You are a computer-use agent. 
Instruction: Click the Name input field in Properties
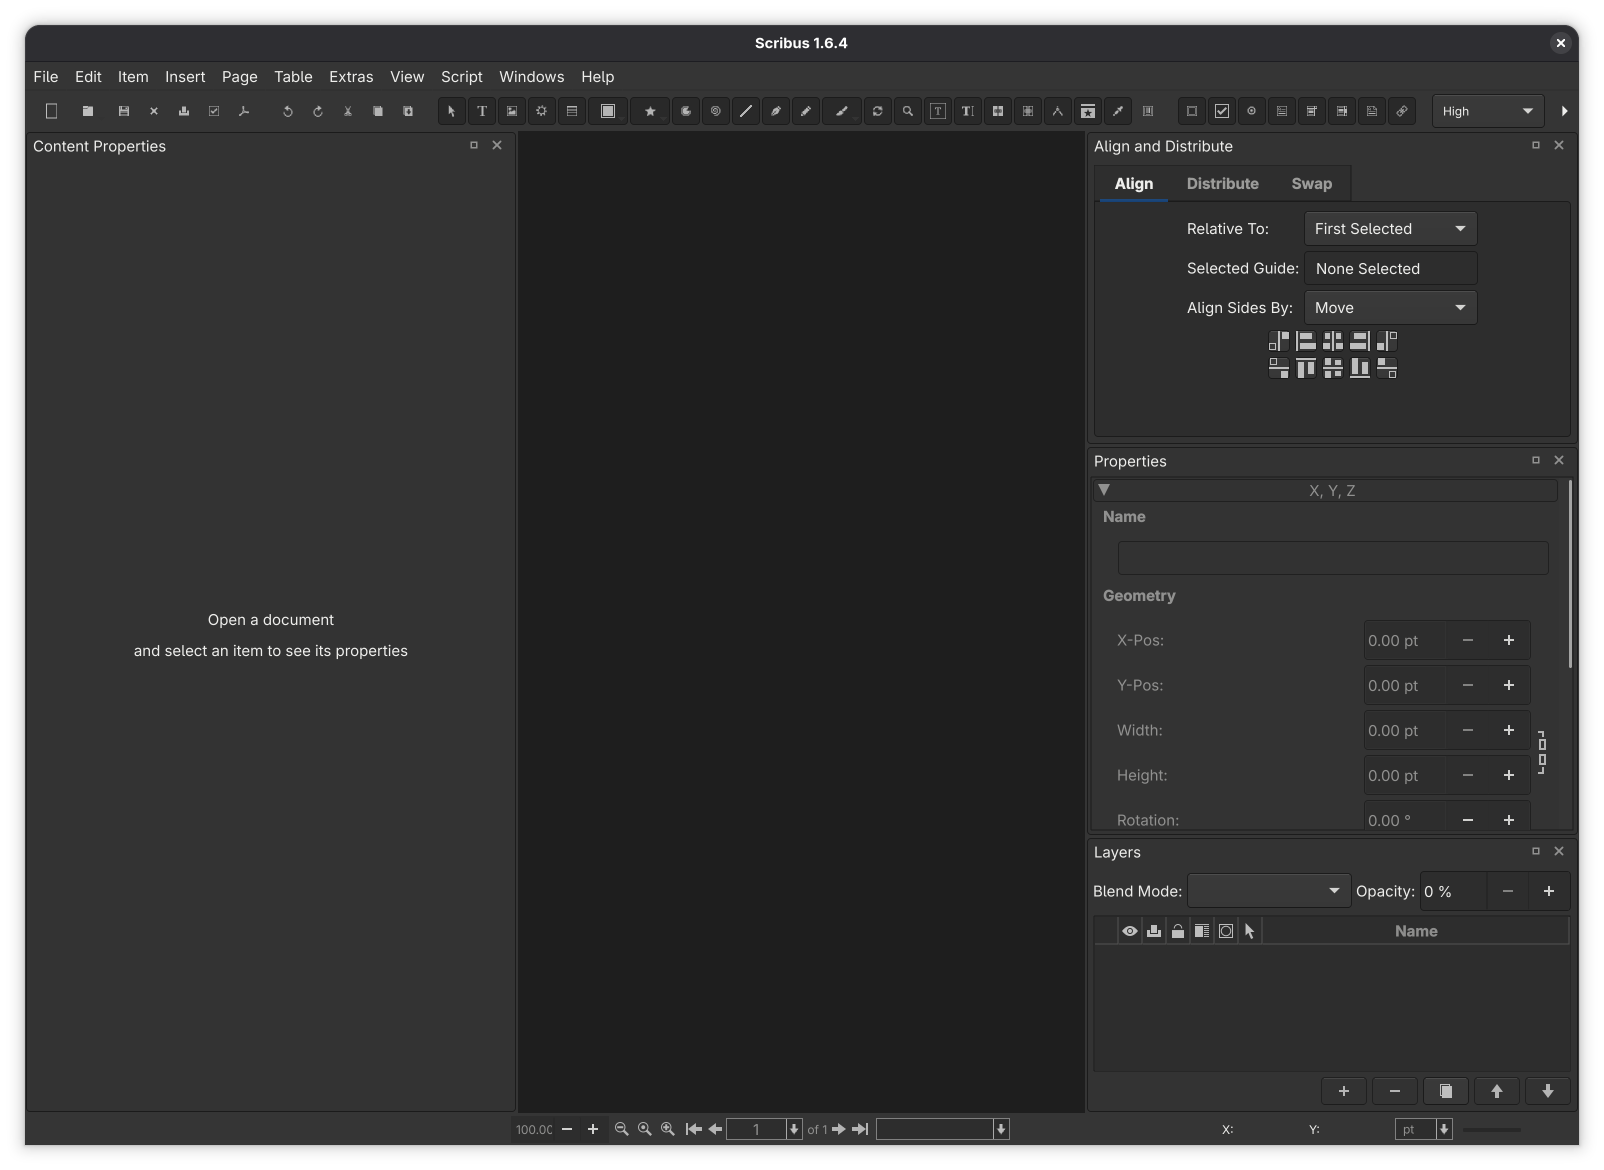click(1332, 558)
